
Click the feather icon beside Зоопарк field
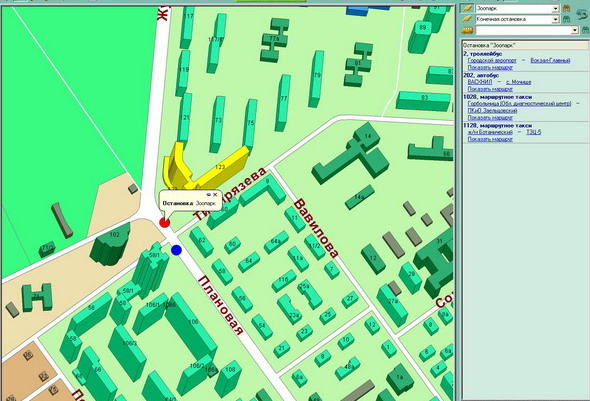pos(467,8)
